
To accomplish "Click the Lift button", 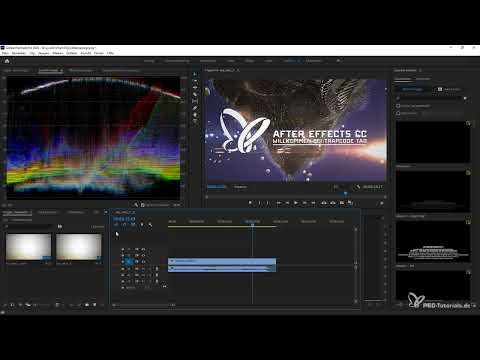I will click(324, 203).
